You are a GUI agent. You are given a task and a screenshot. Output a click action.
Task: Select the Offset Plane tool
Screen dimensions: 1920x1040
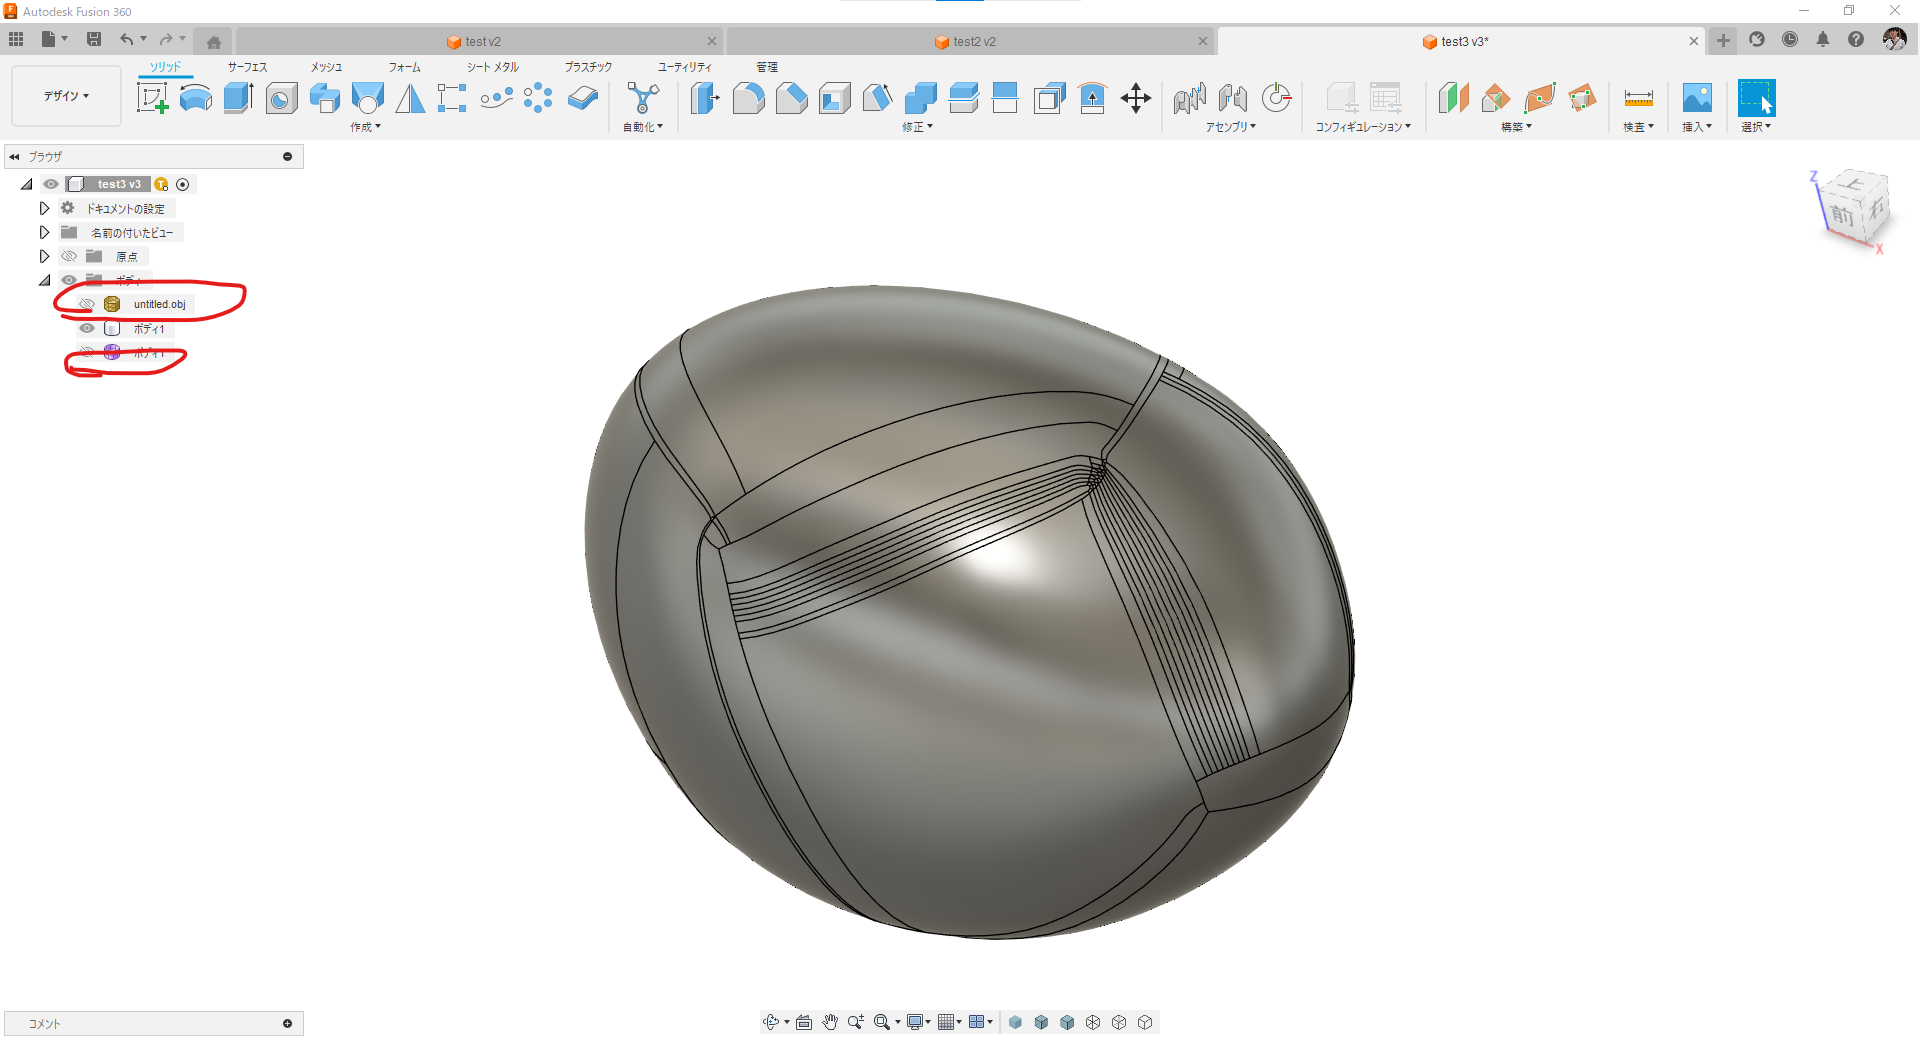pyautogui.click(x=1453, y=98)
